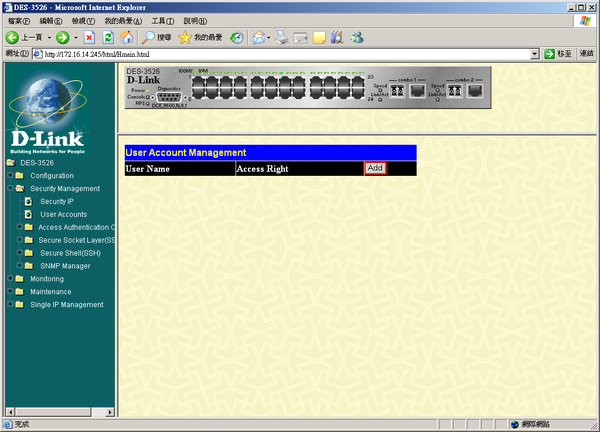Click the "User Name" column header
Screen dimensions: 600x432
[147, 169]
